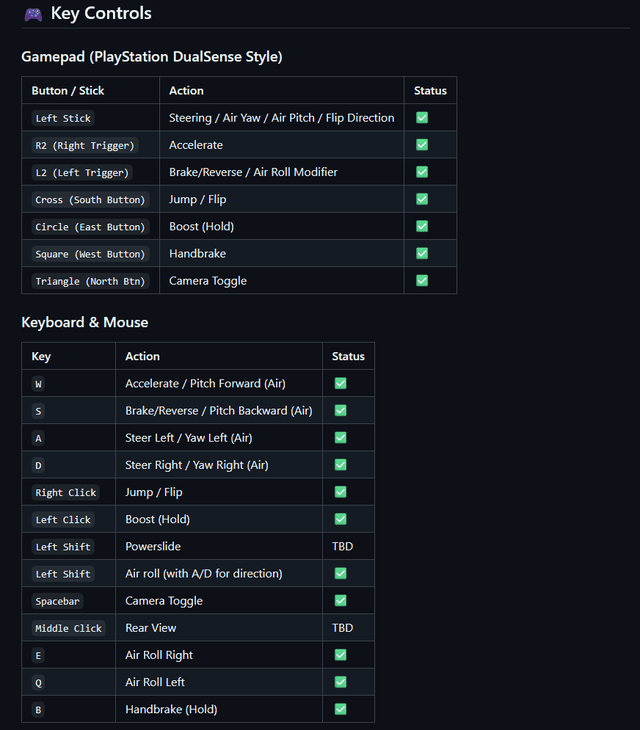Click checkmark for Cross South Button
Viewport: 640px width, 730px height.
pyautogui.click(x=422, y=199)
